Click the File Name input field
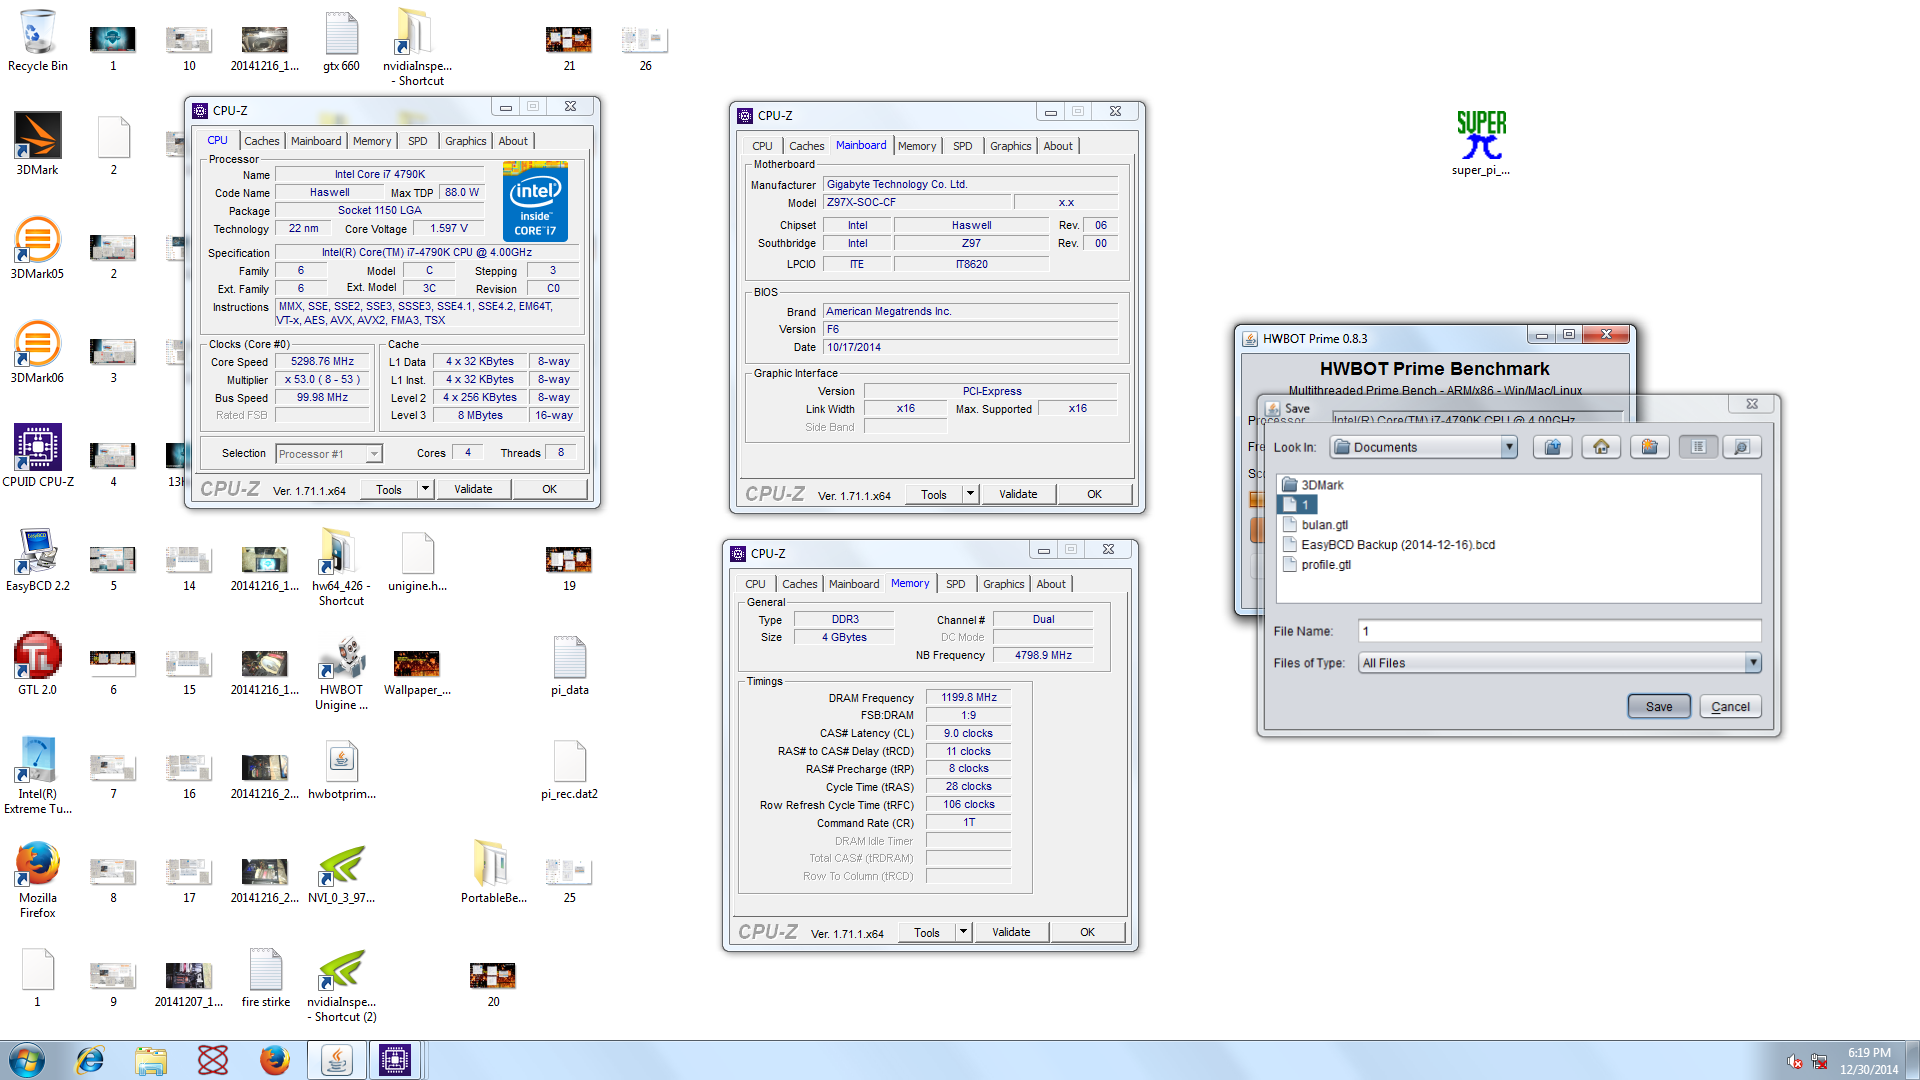The height and width of the screenshot is (1080, 1920). [1560, 631]
